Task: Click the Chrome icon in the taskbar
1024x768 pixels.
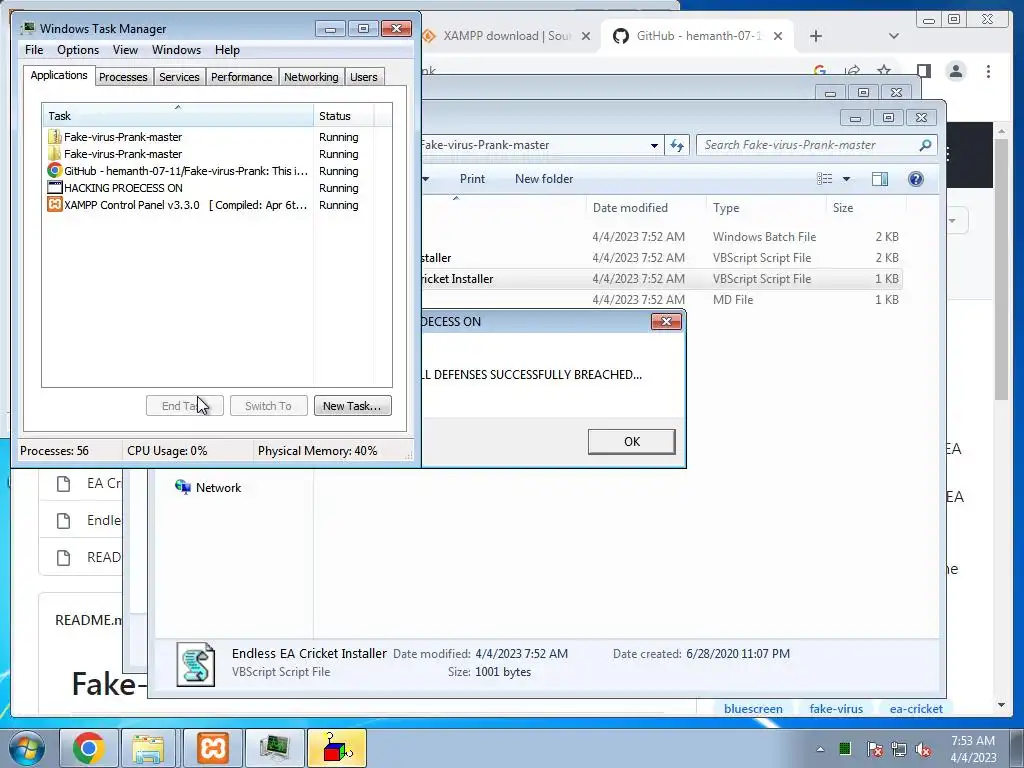Action: pyautogui.click(x=88, y=748)
